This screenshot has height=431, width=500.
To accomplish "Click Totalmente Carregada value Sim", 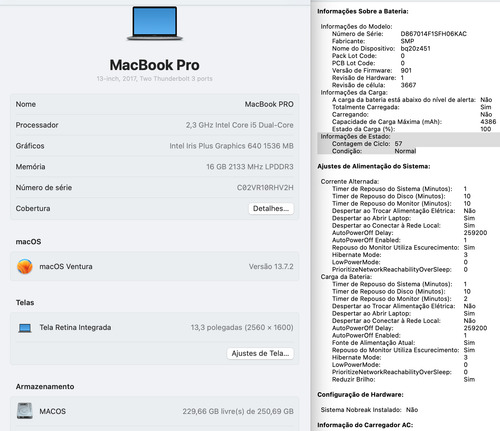I will click(x=486, y=107).
